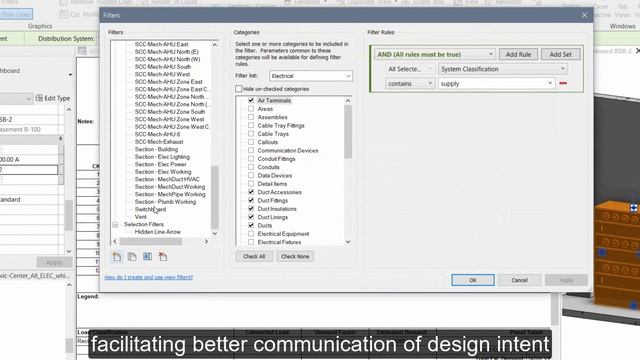Click the Add Rule button
Screen dimensions: 640x360
pos(518,54)
